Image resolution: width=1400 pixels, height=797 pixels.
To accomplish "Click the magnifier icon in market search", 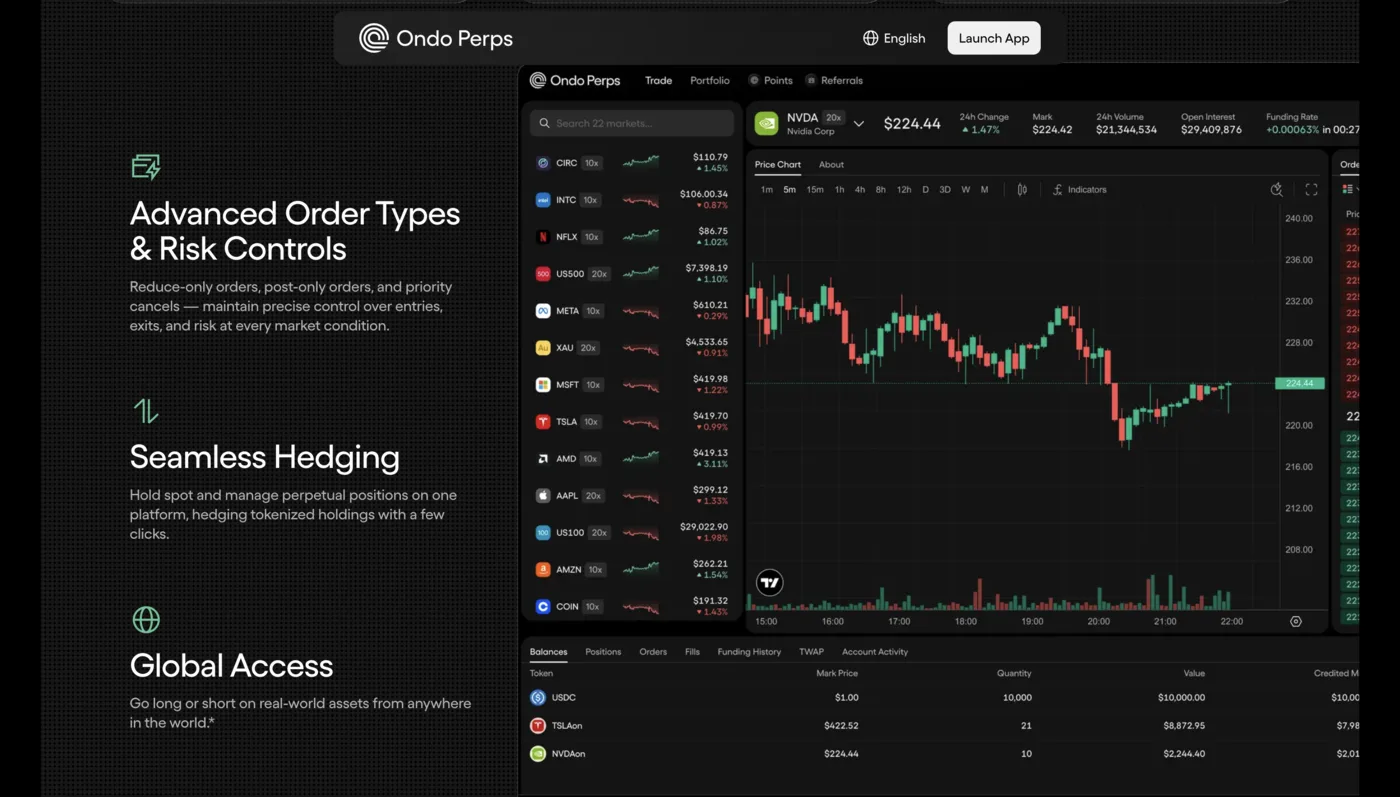I will click(545, 124).
